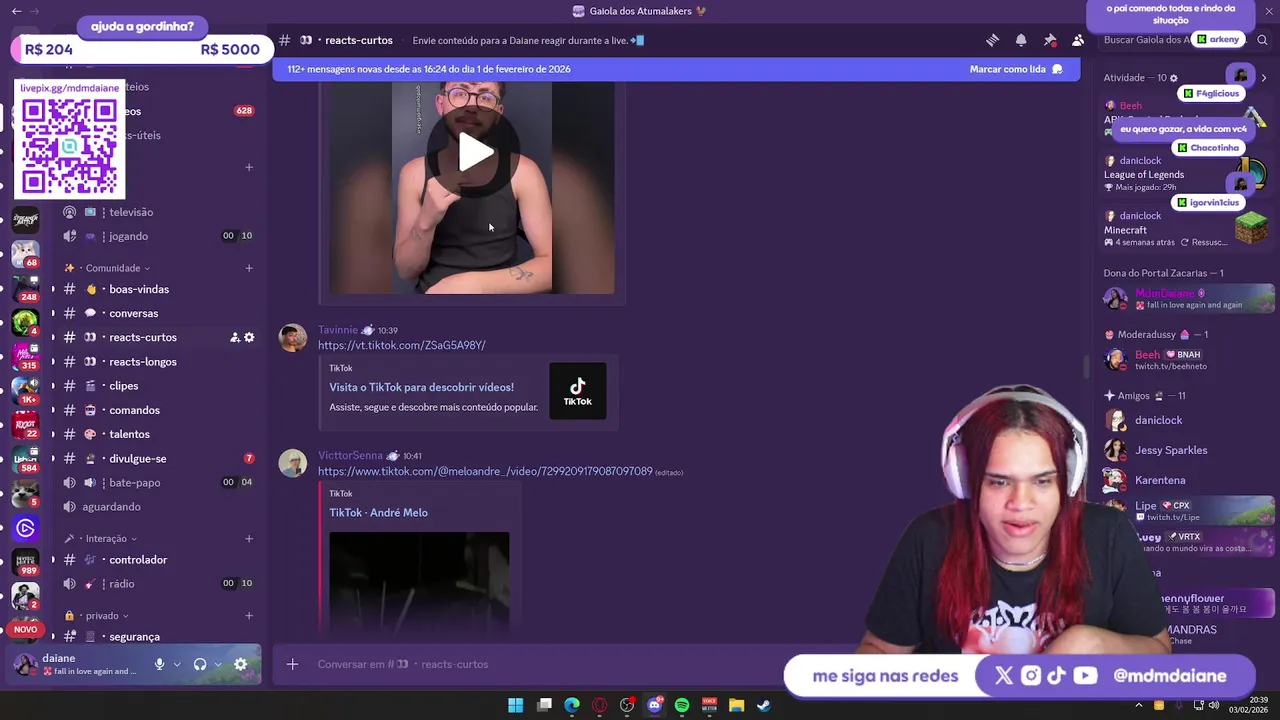Play the video in the chat
This screenshot has width=1280, height=720.
(x=476, y=153)
